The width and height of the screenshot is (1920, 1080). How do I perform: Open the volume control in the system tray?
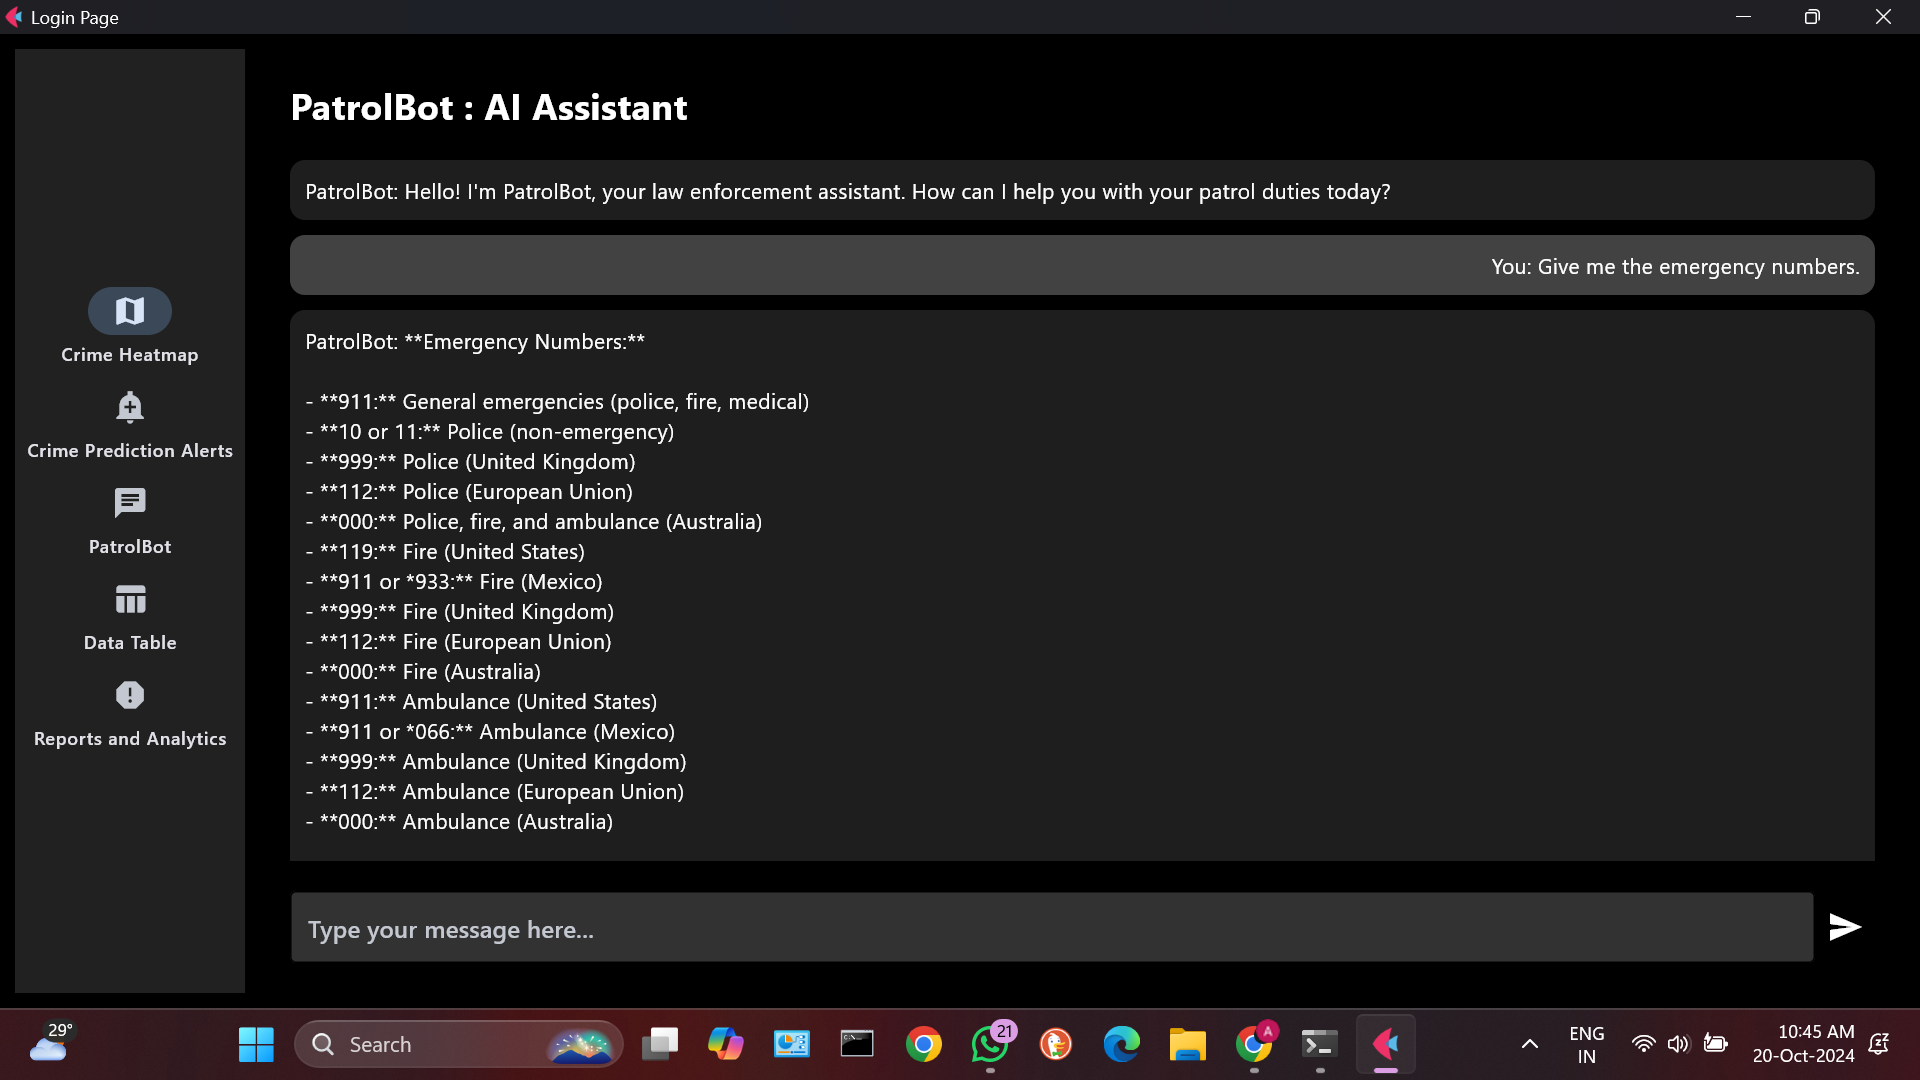[1678, 1045]
